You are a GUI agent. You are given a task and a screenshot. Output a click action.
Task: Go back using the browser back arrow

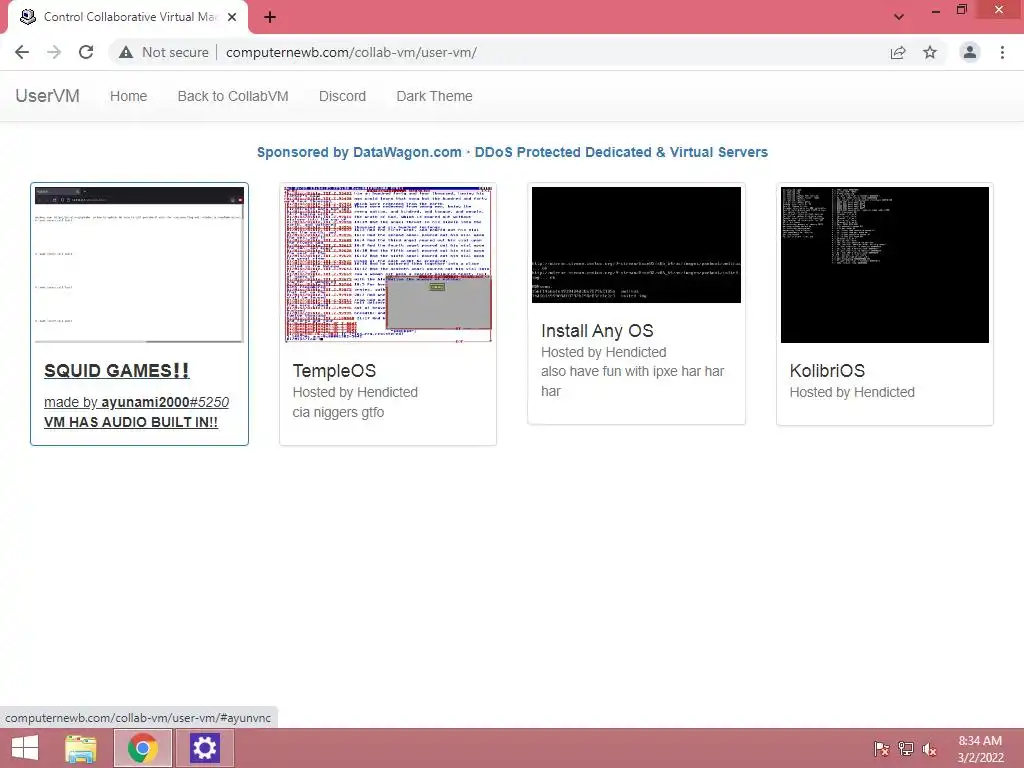tap(22, 52)
